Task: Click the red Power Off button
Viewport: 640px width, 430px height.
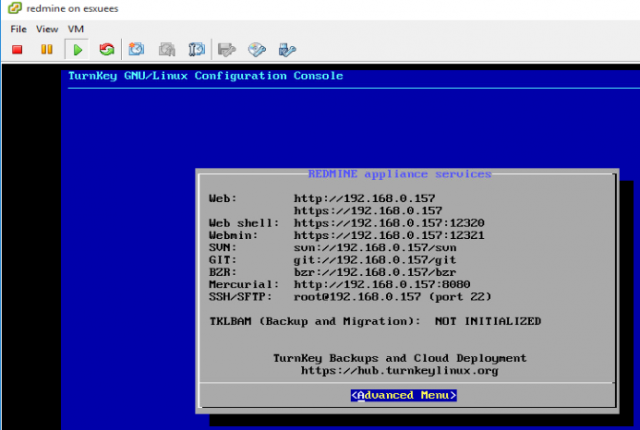Action: 17,50
